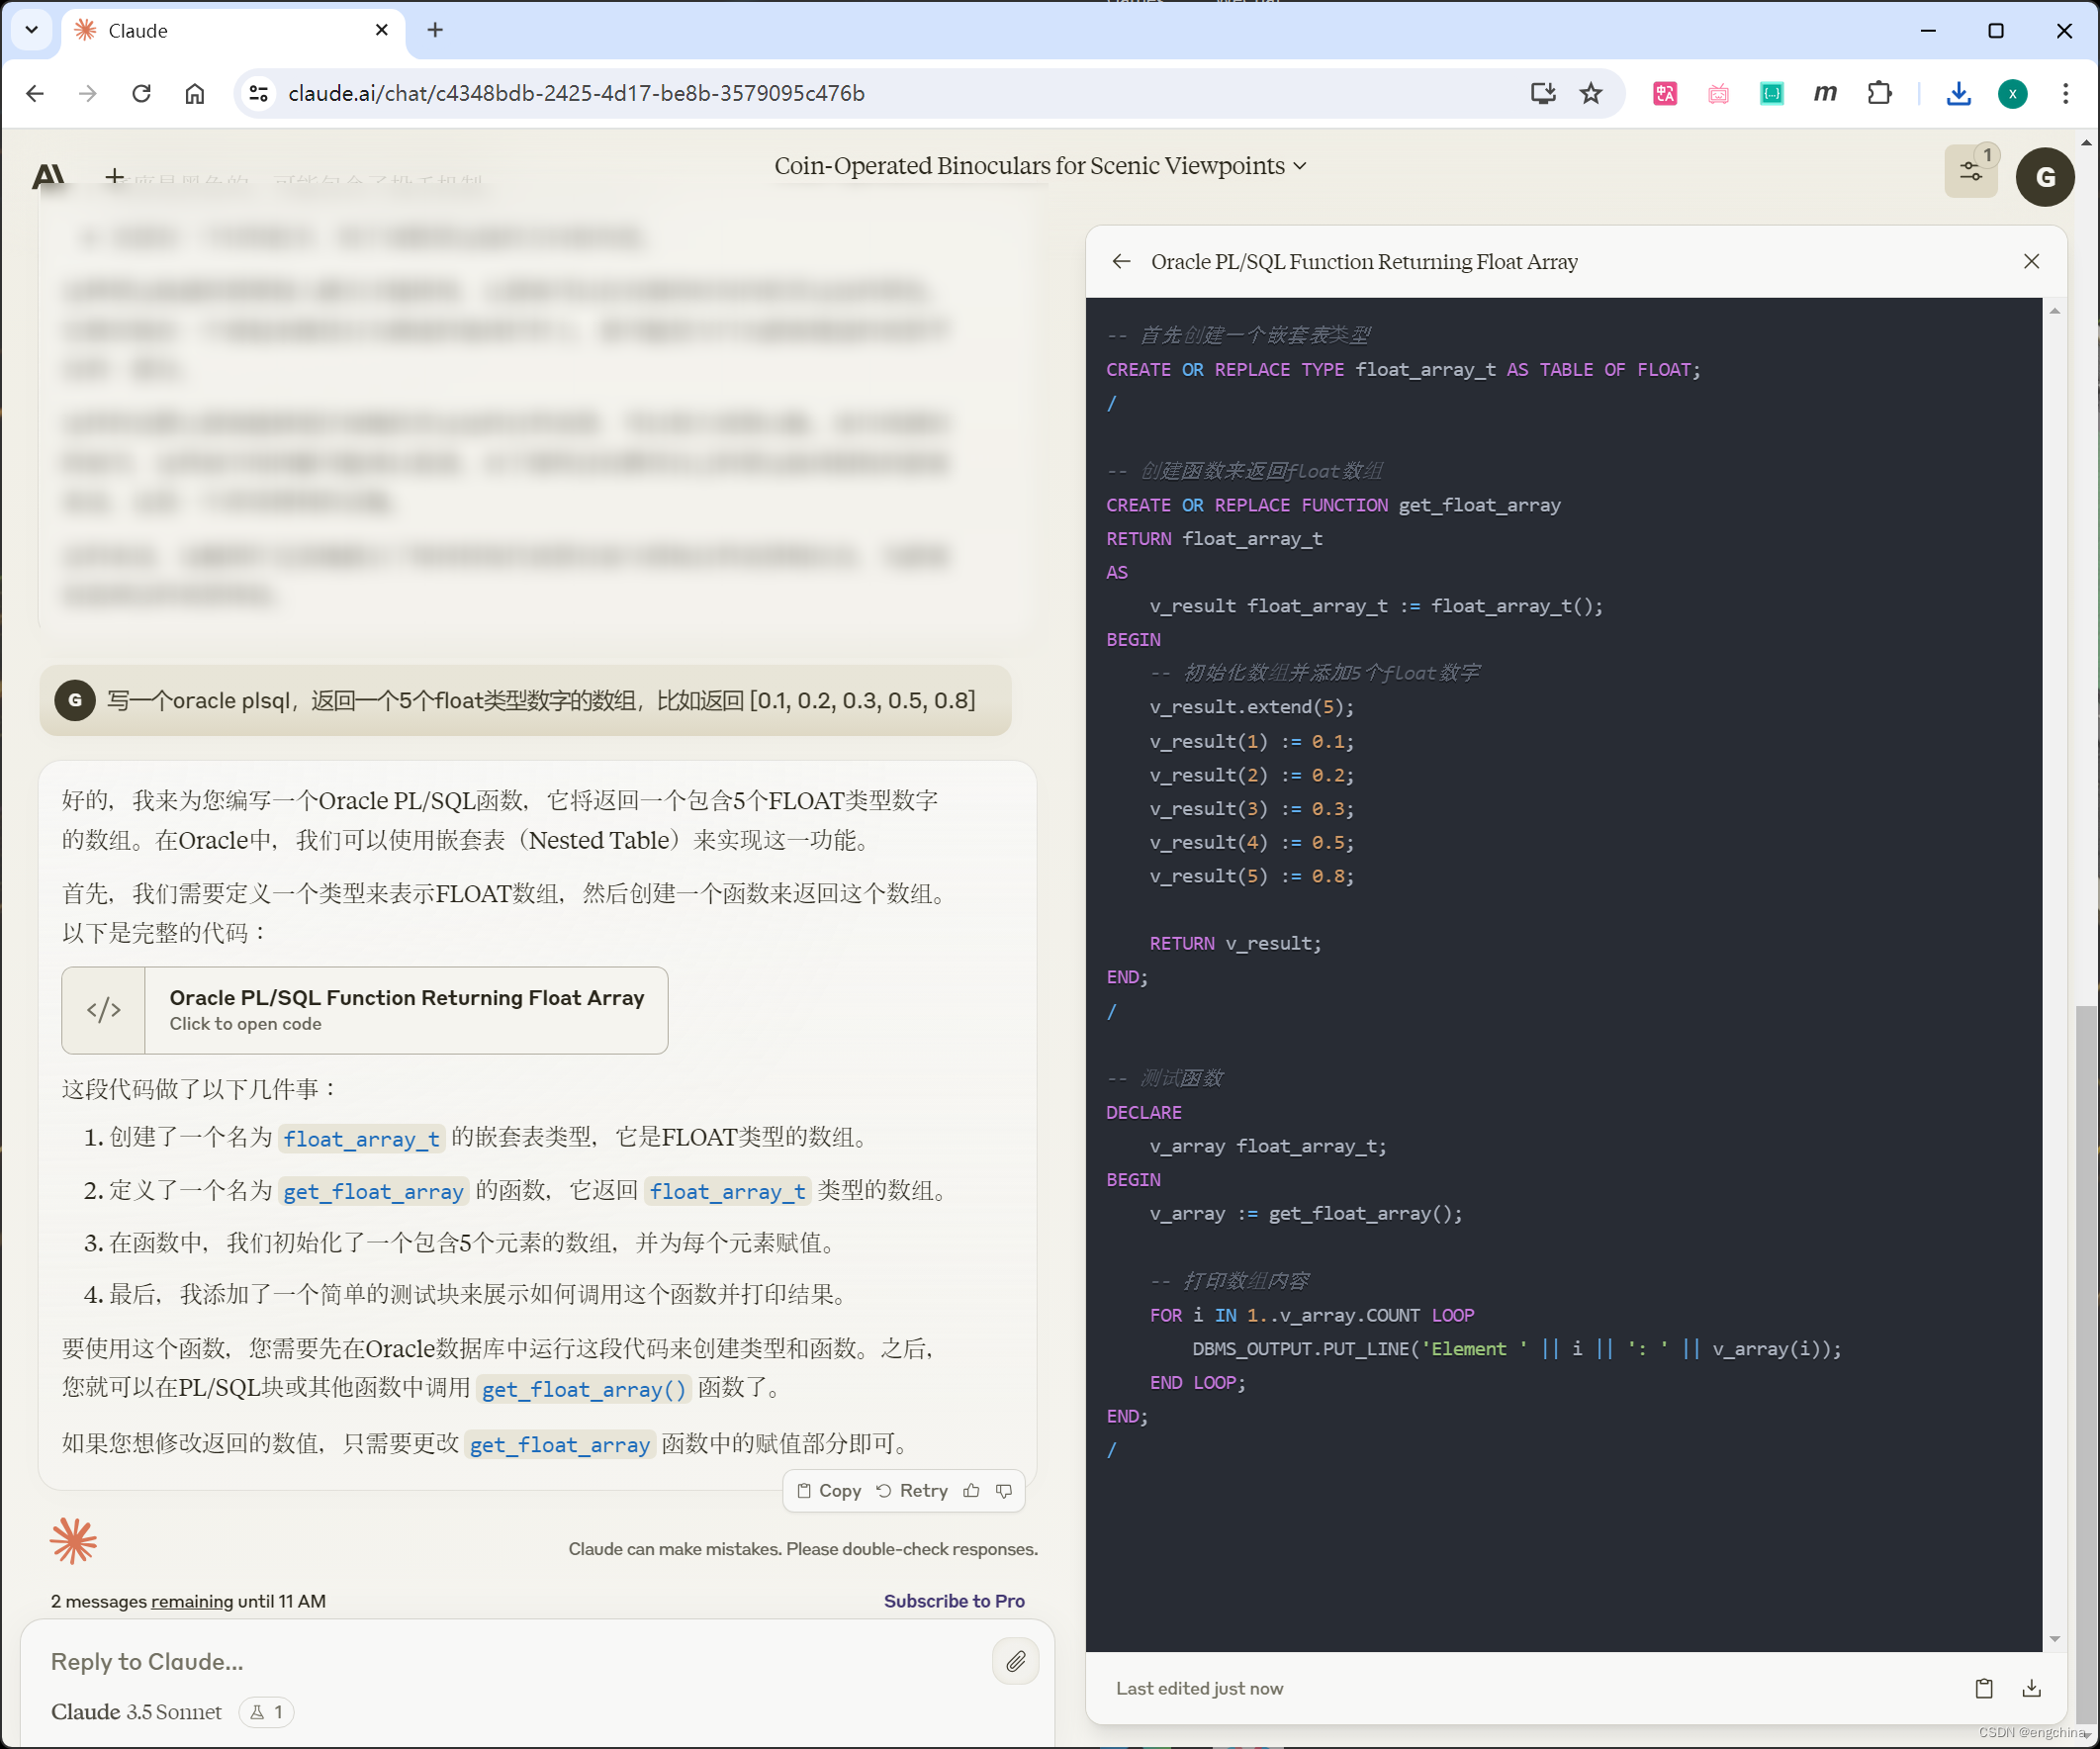The image size is (2100, 1749).
Task: Click the style flask badge with 1
Action: click(x=266, y=1711)
